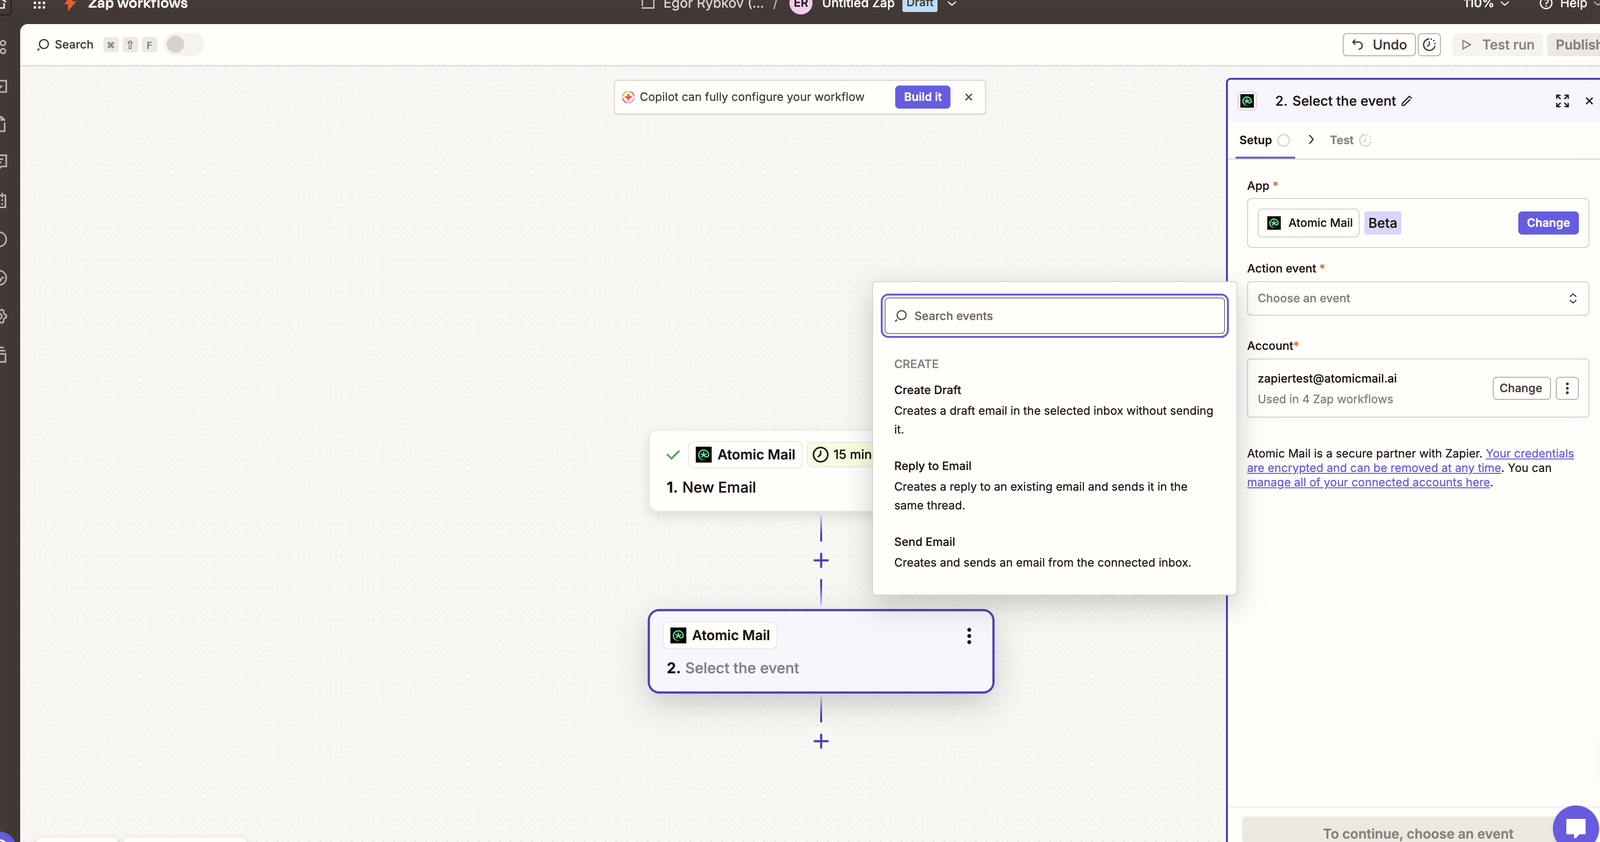Close the step editor side panel
Image resolution: width=1600 pixels, height=842 pixels.
pos(1589,101)
